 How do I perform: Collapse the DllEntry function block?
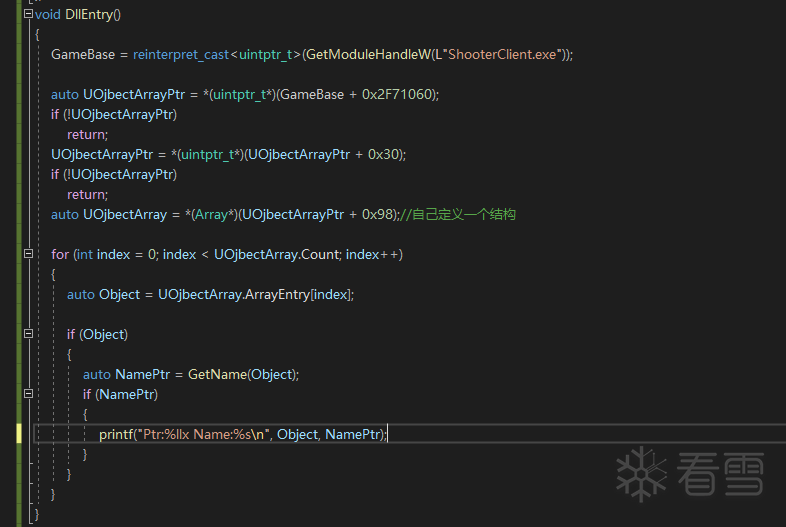pyautogui.click(x=28, y=14)
